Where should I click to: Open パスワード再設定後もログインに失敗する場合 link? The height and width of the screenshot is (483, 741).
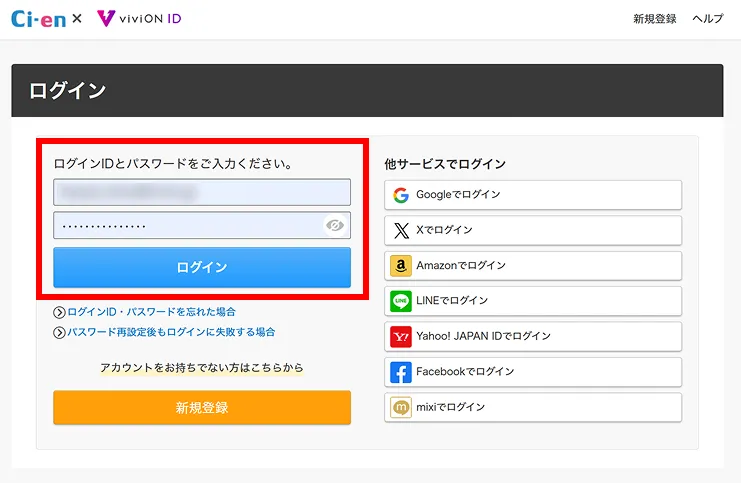click(x=171, y=332)
